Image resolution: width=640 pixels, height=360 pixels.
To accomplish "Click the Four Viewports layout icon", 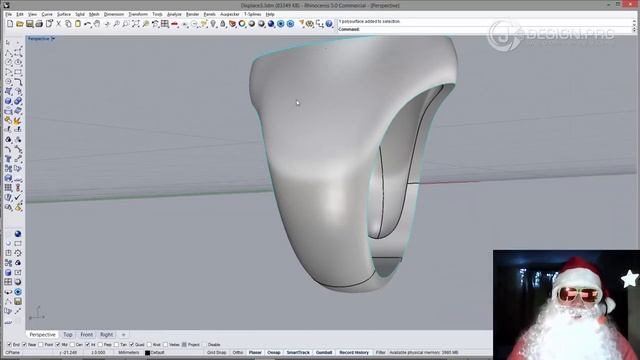I will tap(165, 24).
